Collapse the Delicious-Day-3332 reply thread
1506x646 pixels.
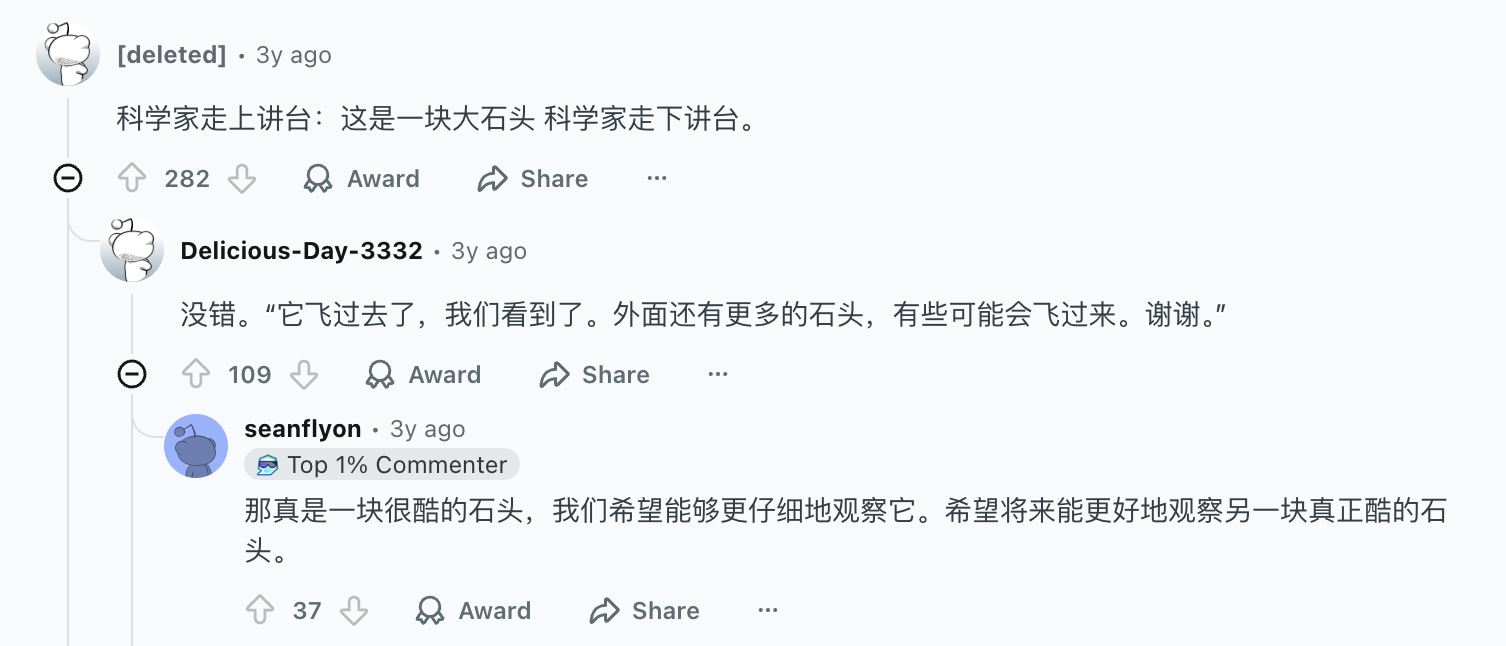tap(132, 375)
